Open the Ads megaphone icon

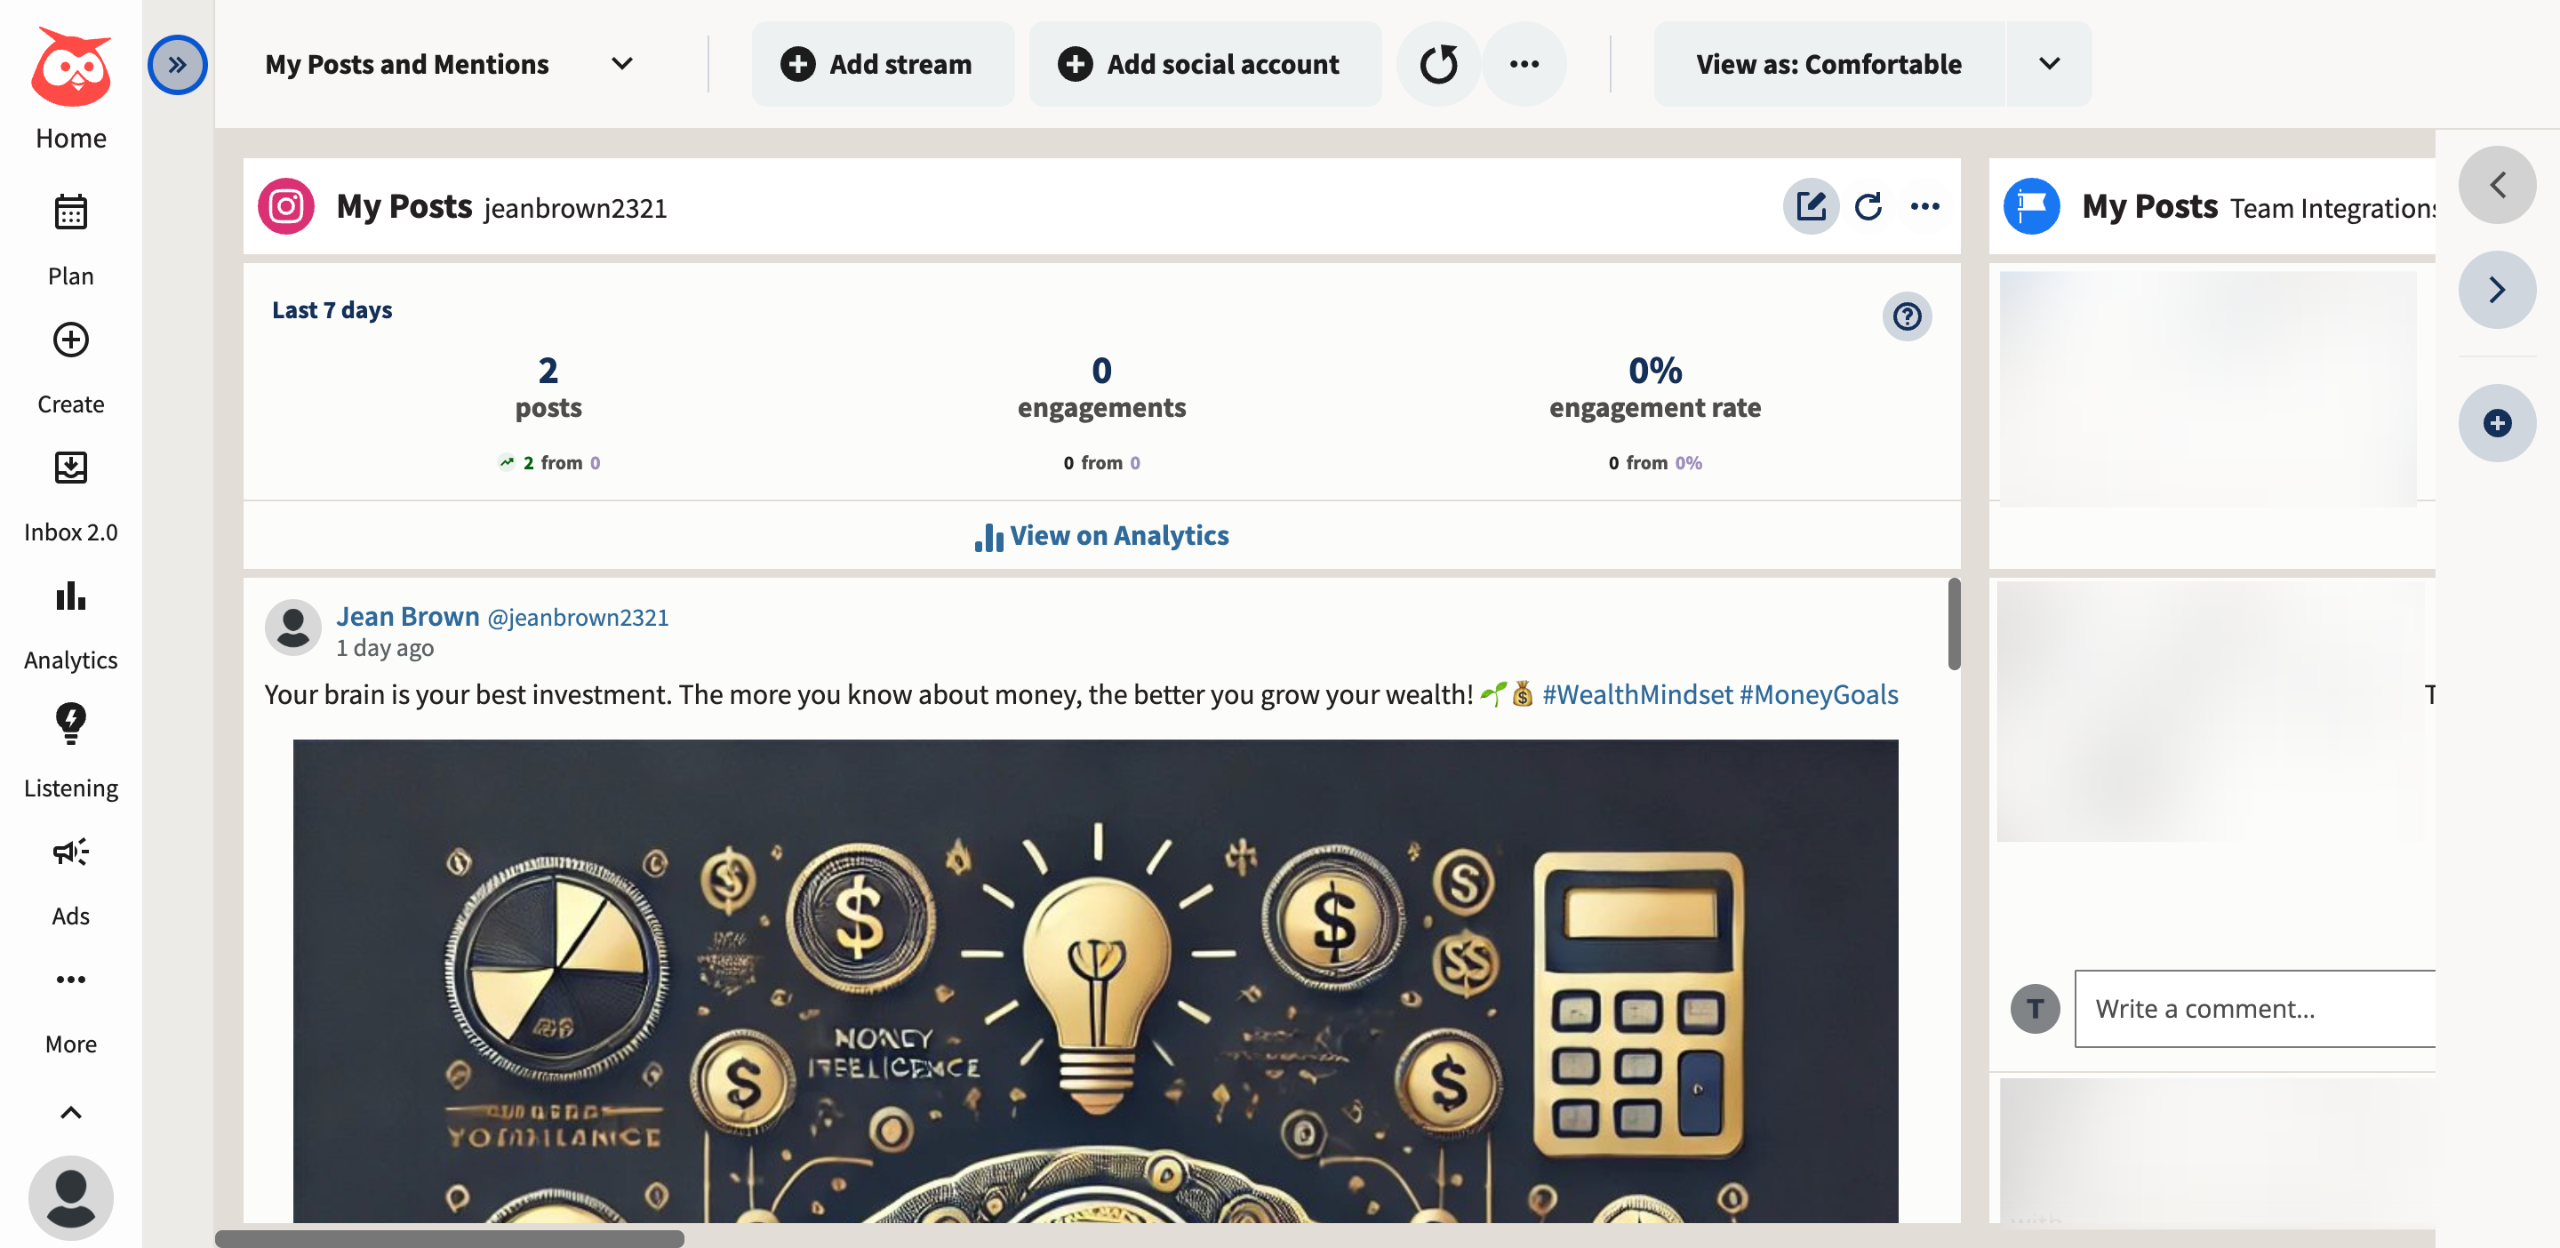coord(70,852)
